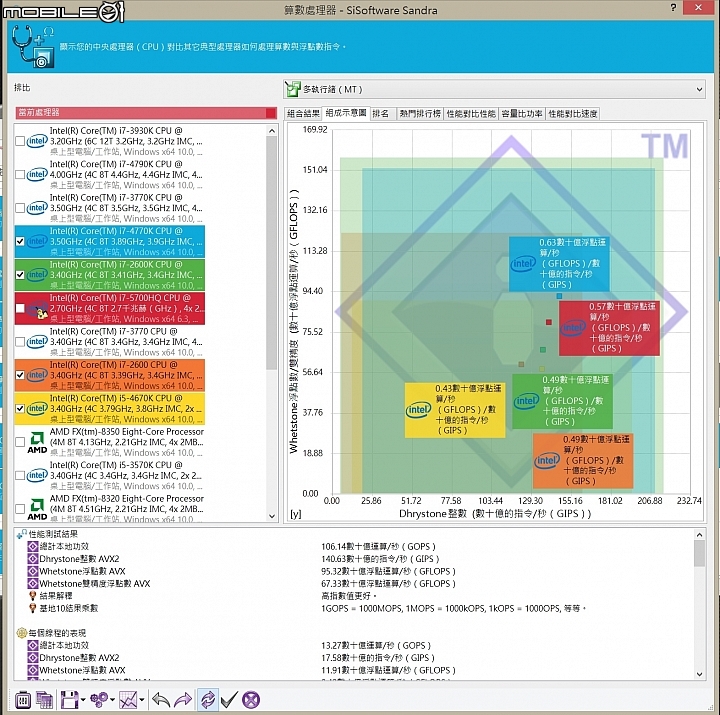This screenshot has width=720, height=715.
Task: Click the 17.58 GIPS per-thread value
Action: click(377, 658)
